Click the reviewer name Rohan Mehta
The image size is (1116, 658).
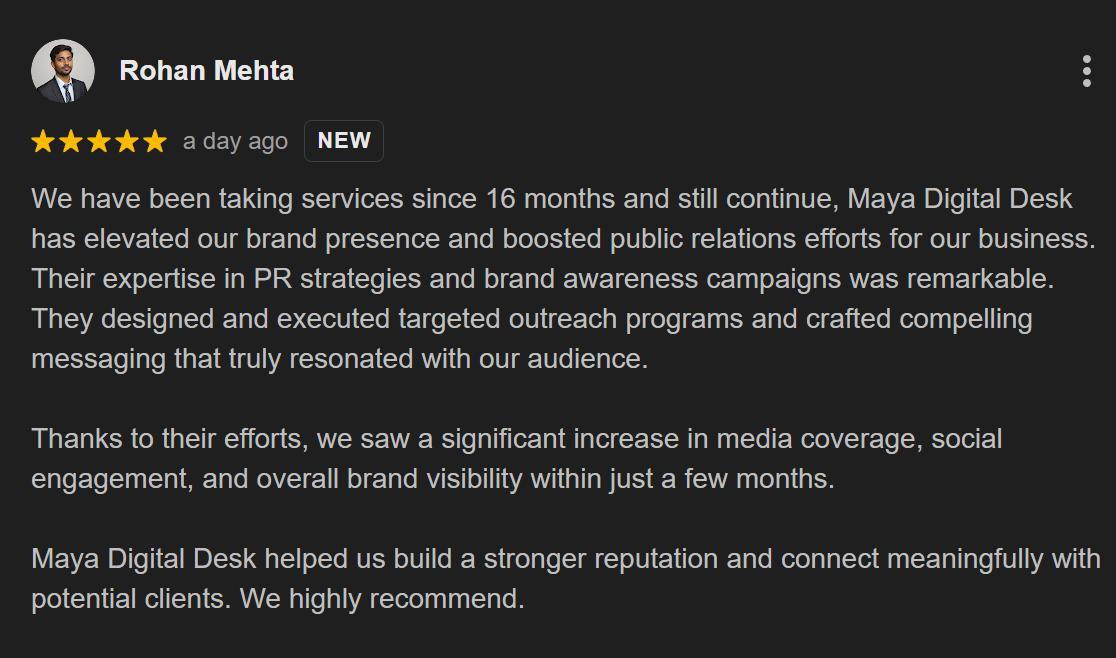[206, 70]
